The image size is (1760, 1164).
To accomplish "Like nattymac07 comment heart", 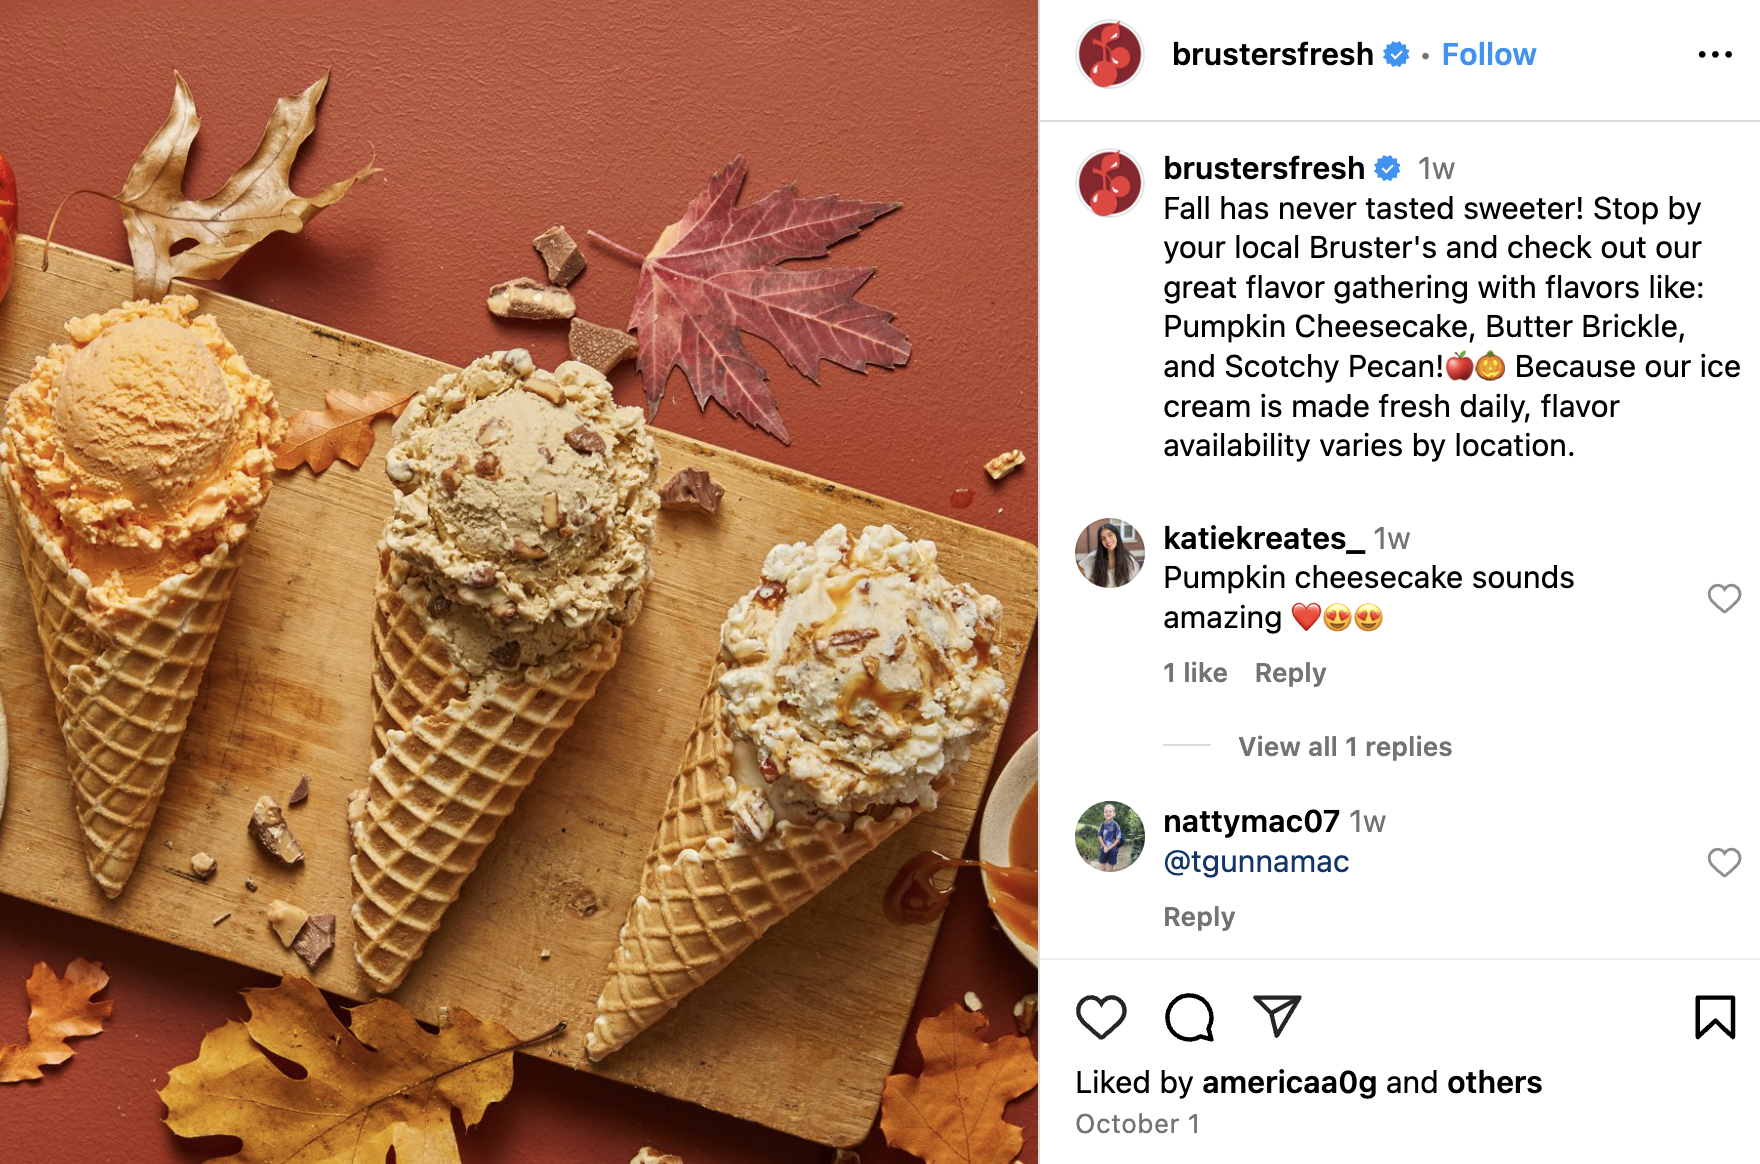I will 1724,862.
